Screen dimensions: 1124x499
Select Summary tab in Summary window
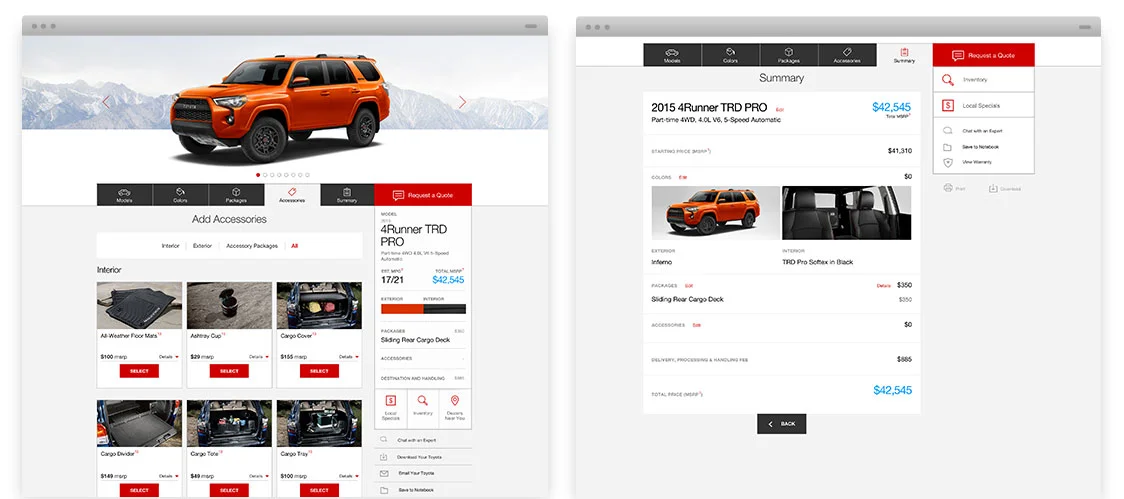pyautogui.click(x=904, y=55)
